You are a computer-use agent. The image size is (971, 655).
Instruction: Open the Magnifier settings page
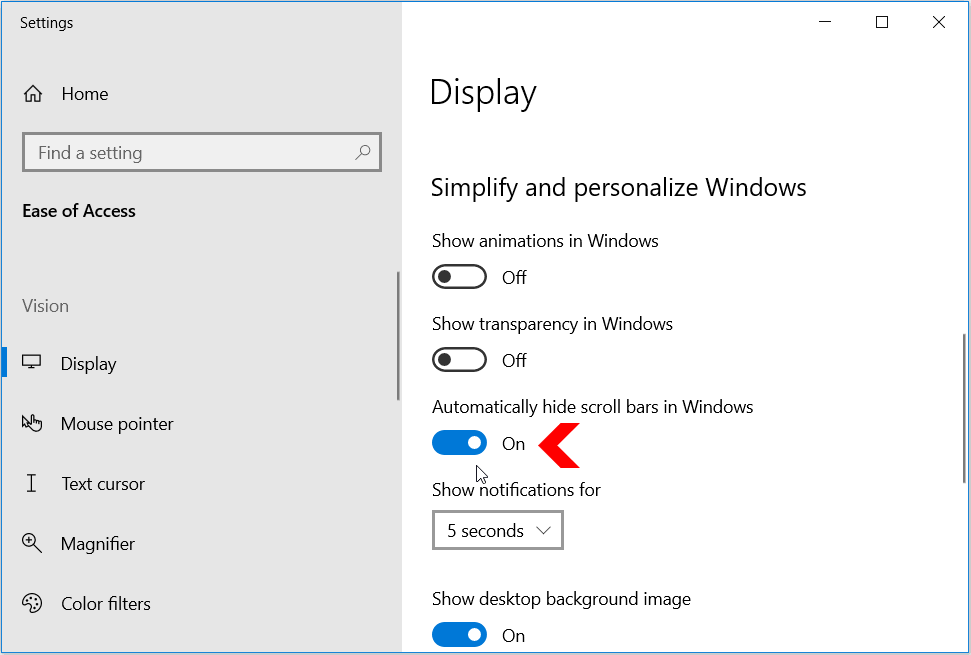[x=98, y=544]
